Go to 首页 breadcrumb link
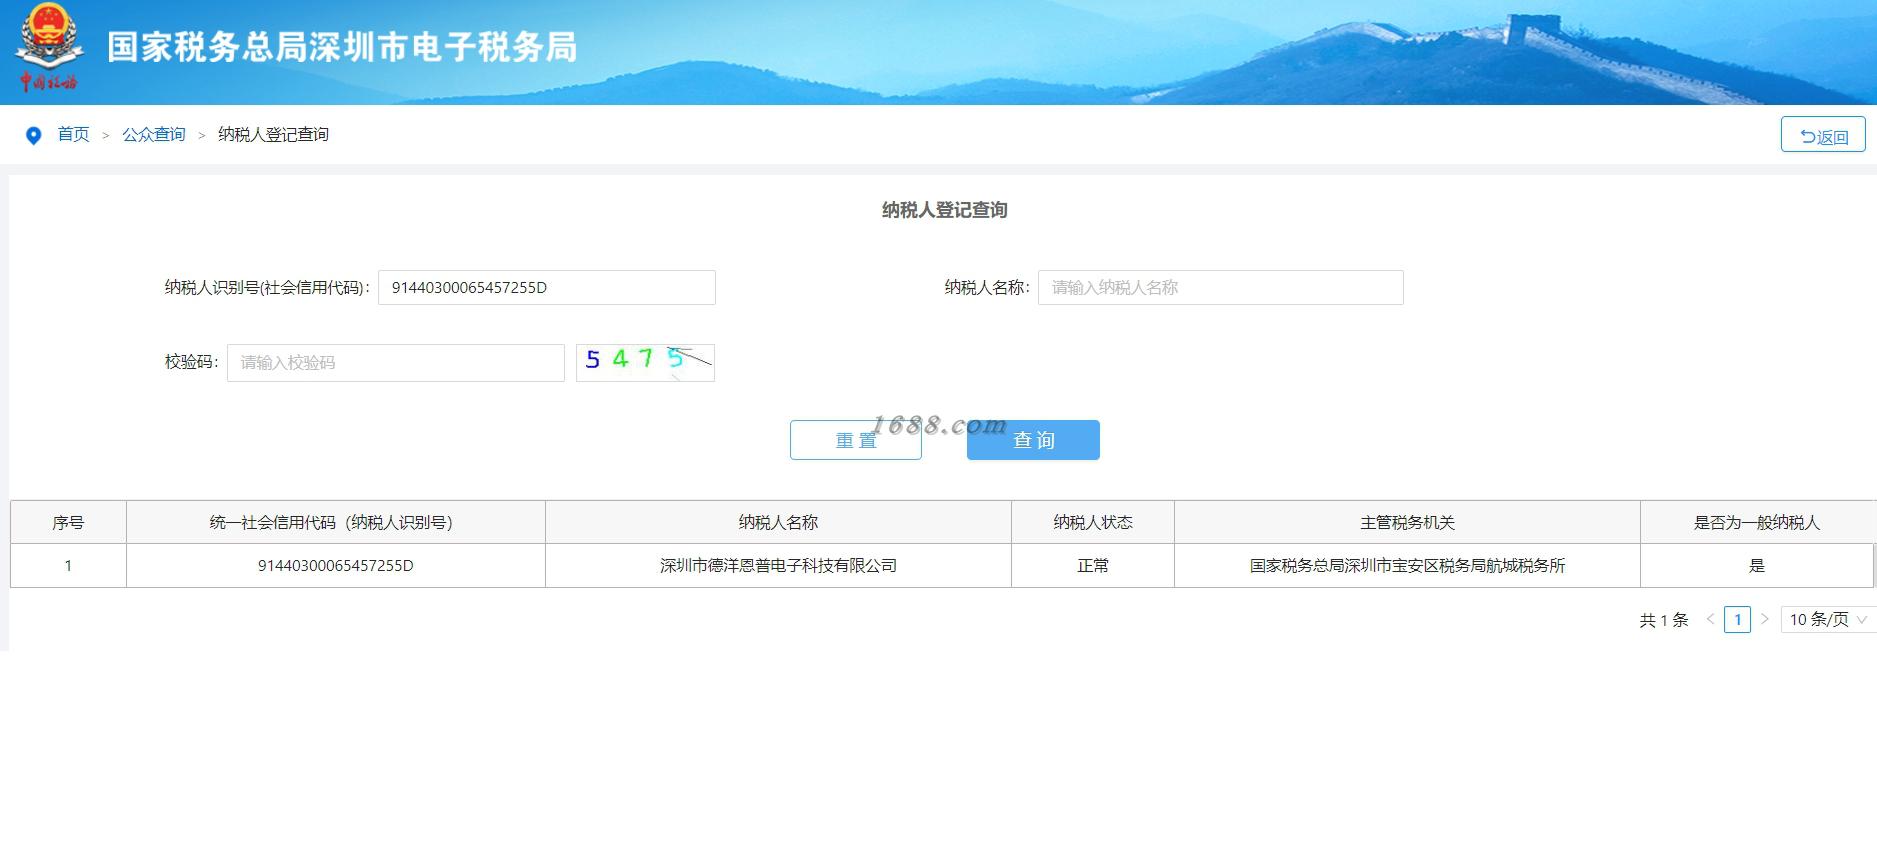This screenshot has height=845, width=1877. (x=73, y=134)
